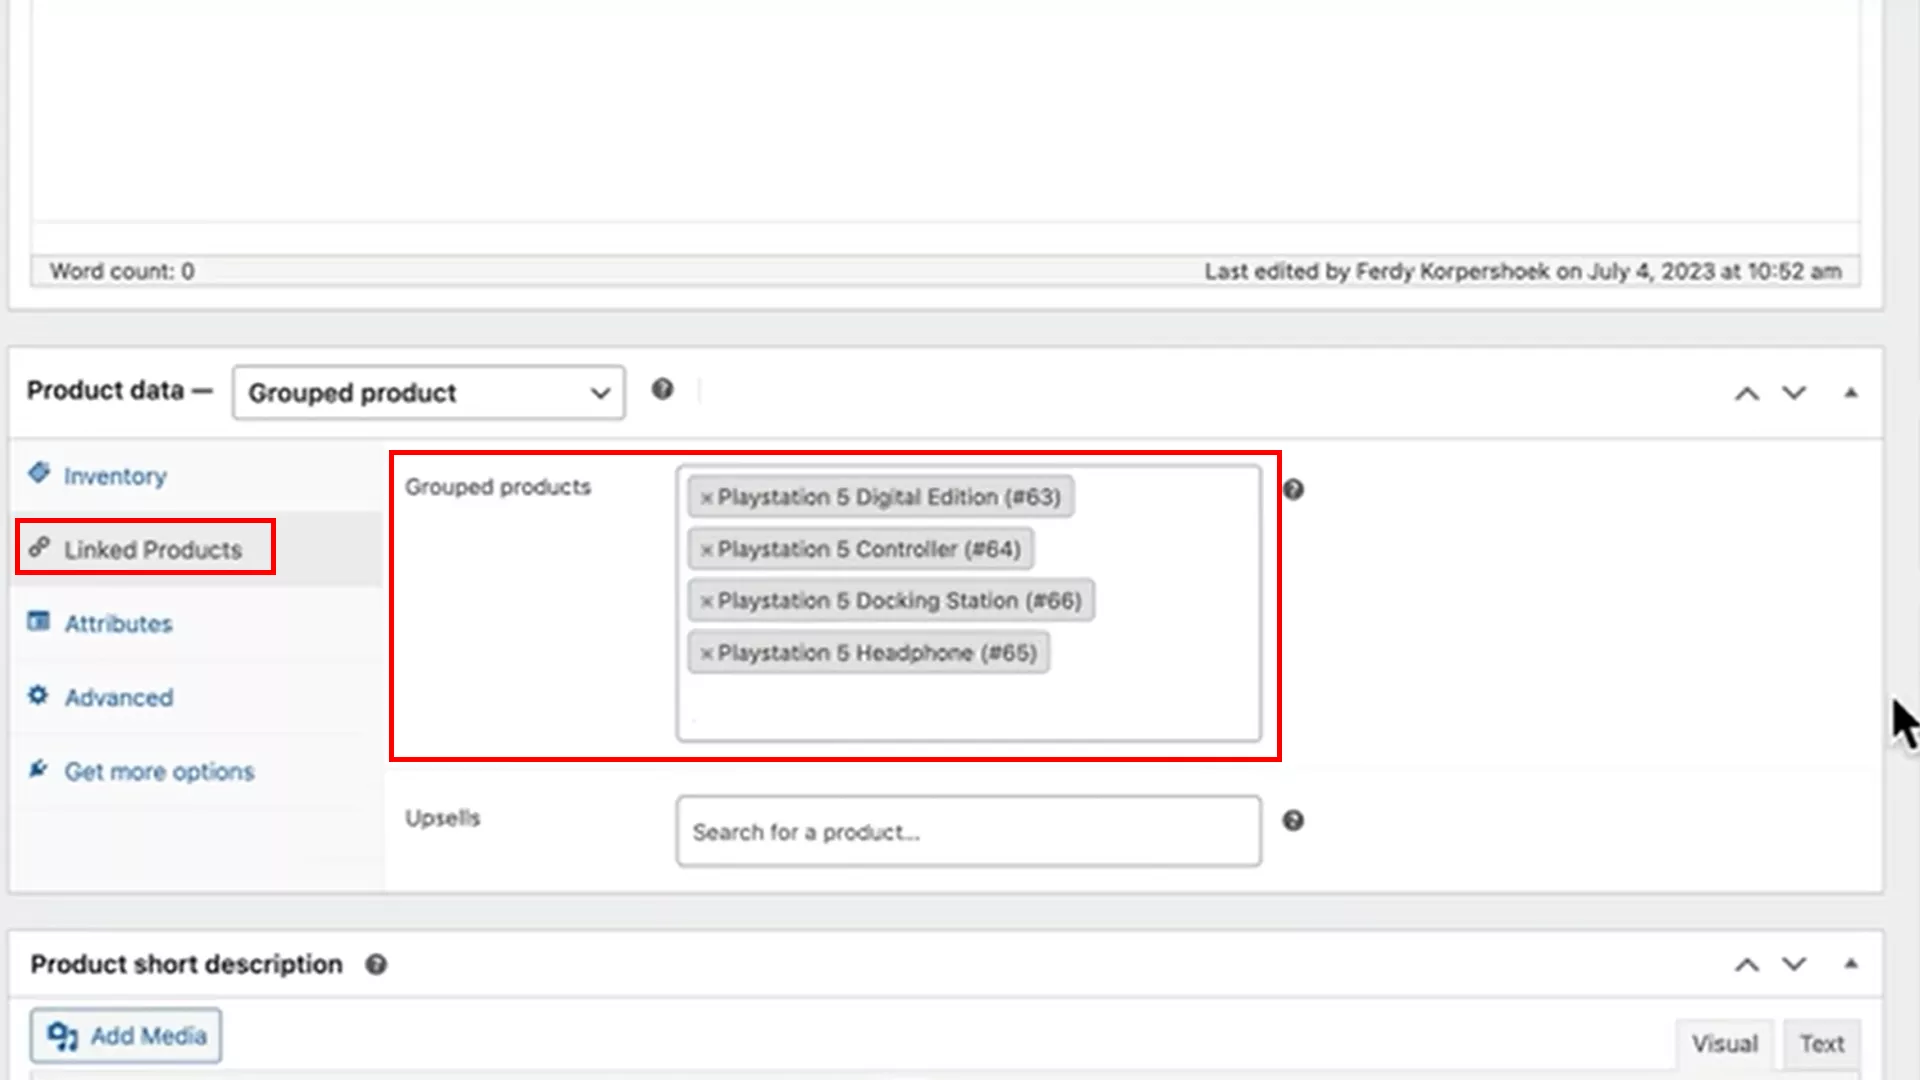
Task: Open the help icon next to Grouped products
Action: [1294, 489]
